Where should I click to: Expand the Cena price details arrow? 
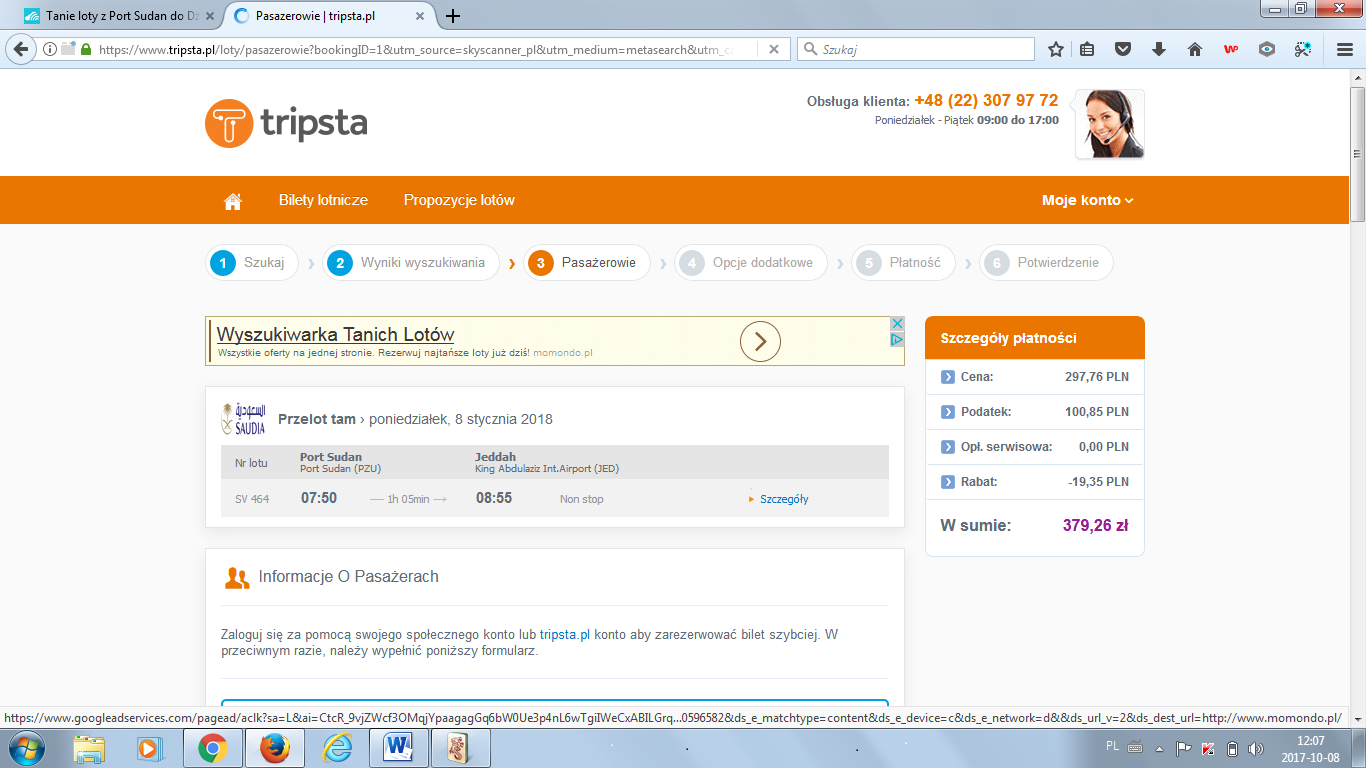pos(948,377)
